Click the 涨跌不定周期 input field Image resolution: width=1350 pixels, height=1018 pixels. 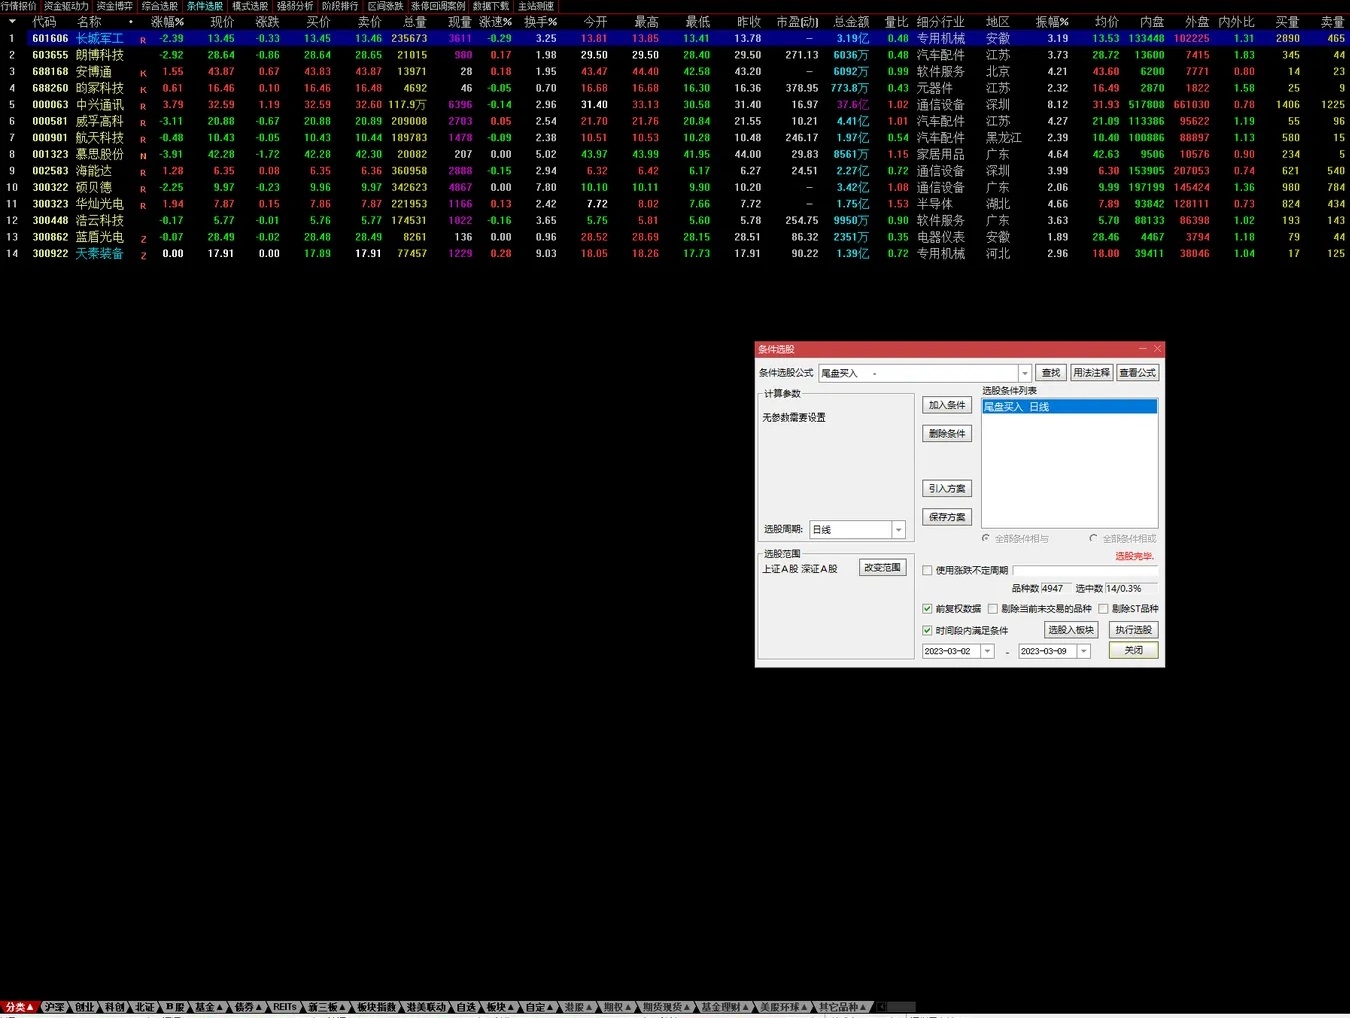click(x=1085, y=571)
